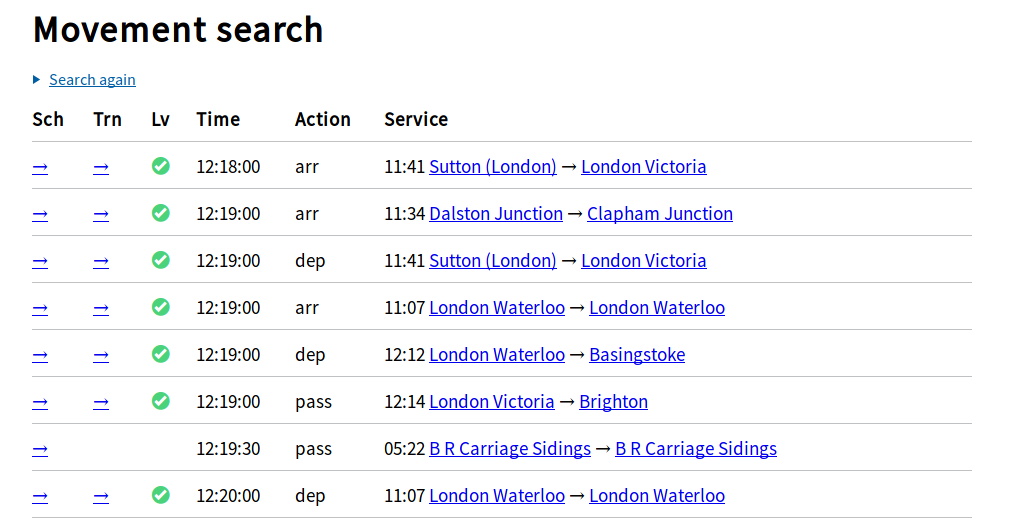This screenshot has height=528, width=1029.
Task: Open the Basingstoke destination link
Action: click(x=637, y=355)
